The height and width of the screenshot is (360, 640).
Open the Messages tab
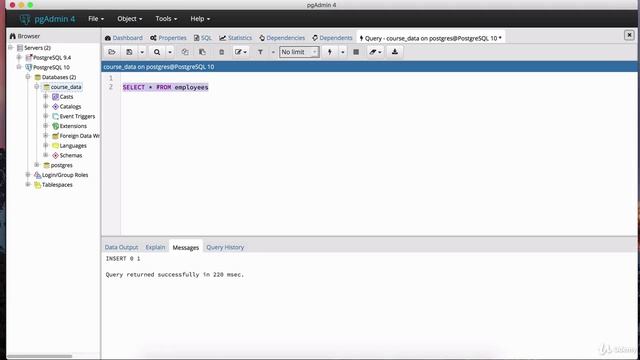click(x=186, y=247)
